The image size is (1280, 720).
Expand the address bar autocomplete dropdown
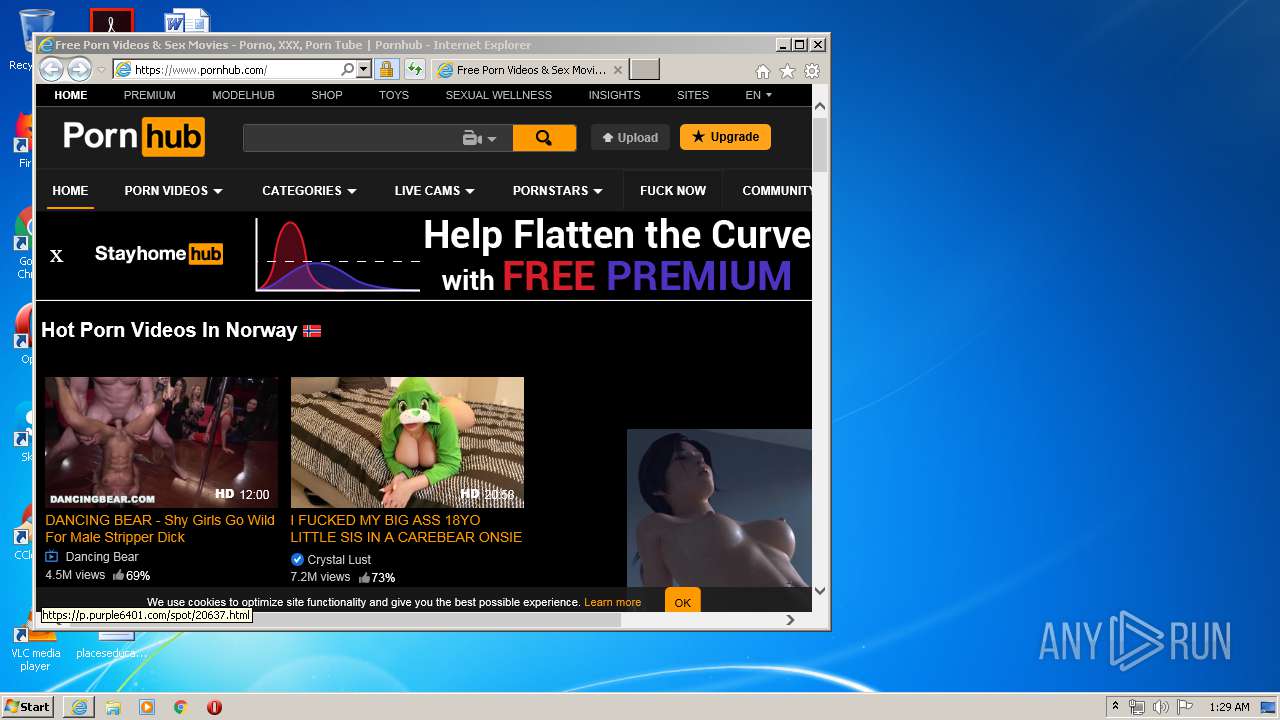(x=363, y=70)
